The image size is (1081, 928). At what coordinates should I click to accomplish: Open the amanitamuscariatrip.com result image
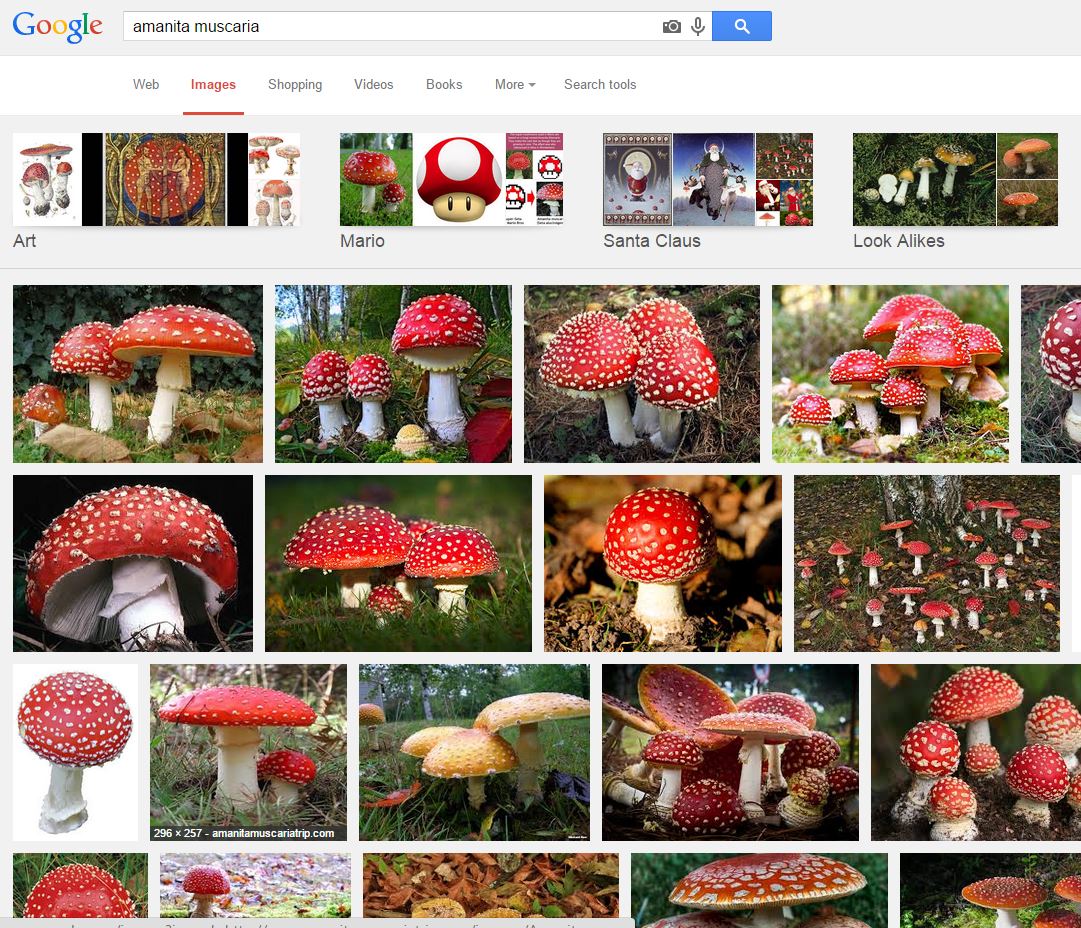248,752
